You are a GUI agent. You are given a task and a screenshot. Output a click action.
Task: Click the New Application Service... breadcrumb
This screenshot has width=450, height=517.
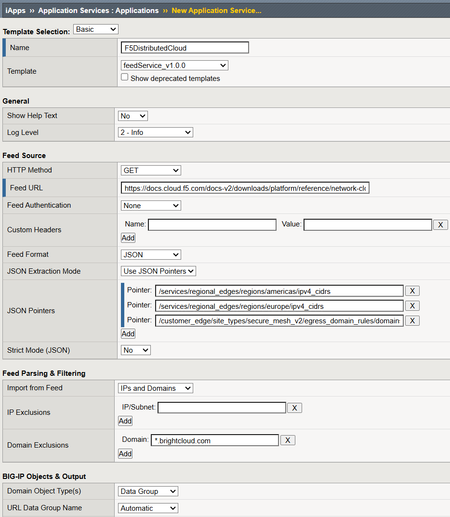216,10
